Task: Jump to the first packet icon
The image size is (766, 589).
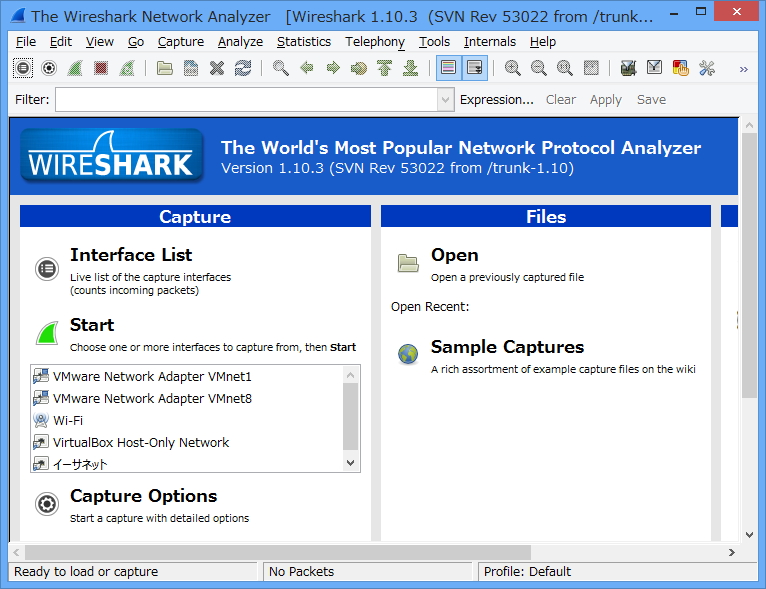Action: (x=385, y=68)
